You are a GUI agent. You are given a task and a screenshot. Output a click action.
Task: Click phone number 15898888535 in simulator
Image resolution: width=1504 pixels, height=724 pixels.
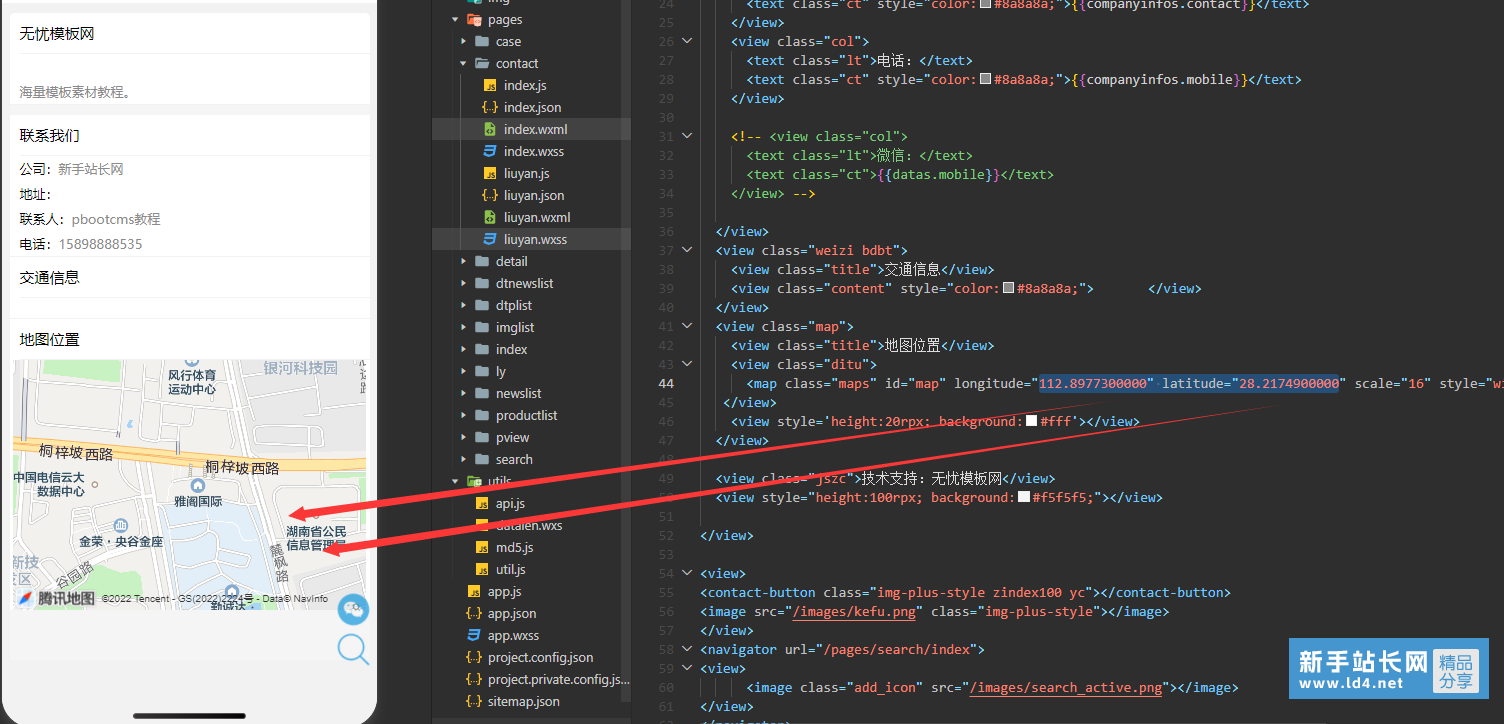(x=100, y=244)
